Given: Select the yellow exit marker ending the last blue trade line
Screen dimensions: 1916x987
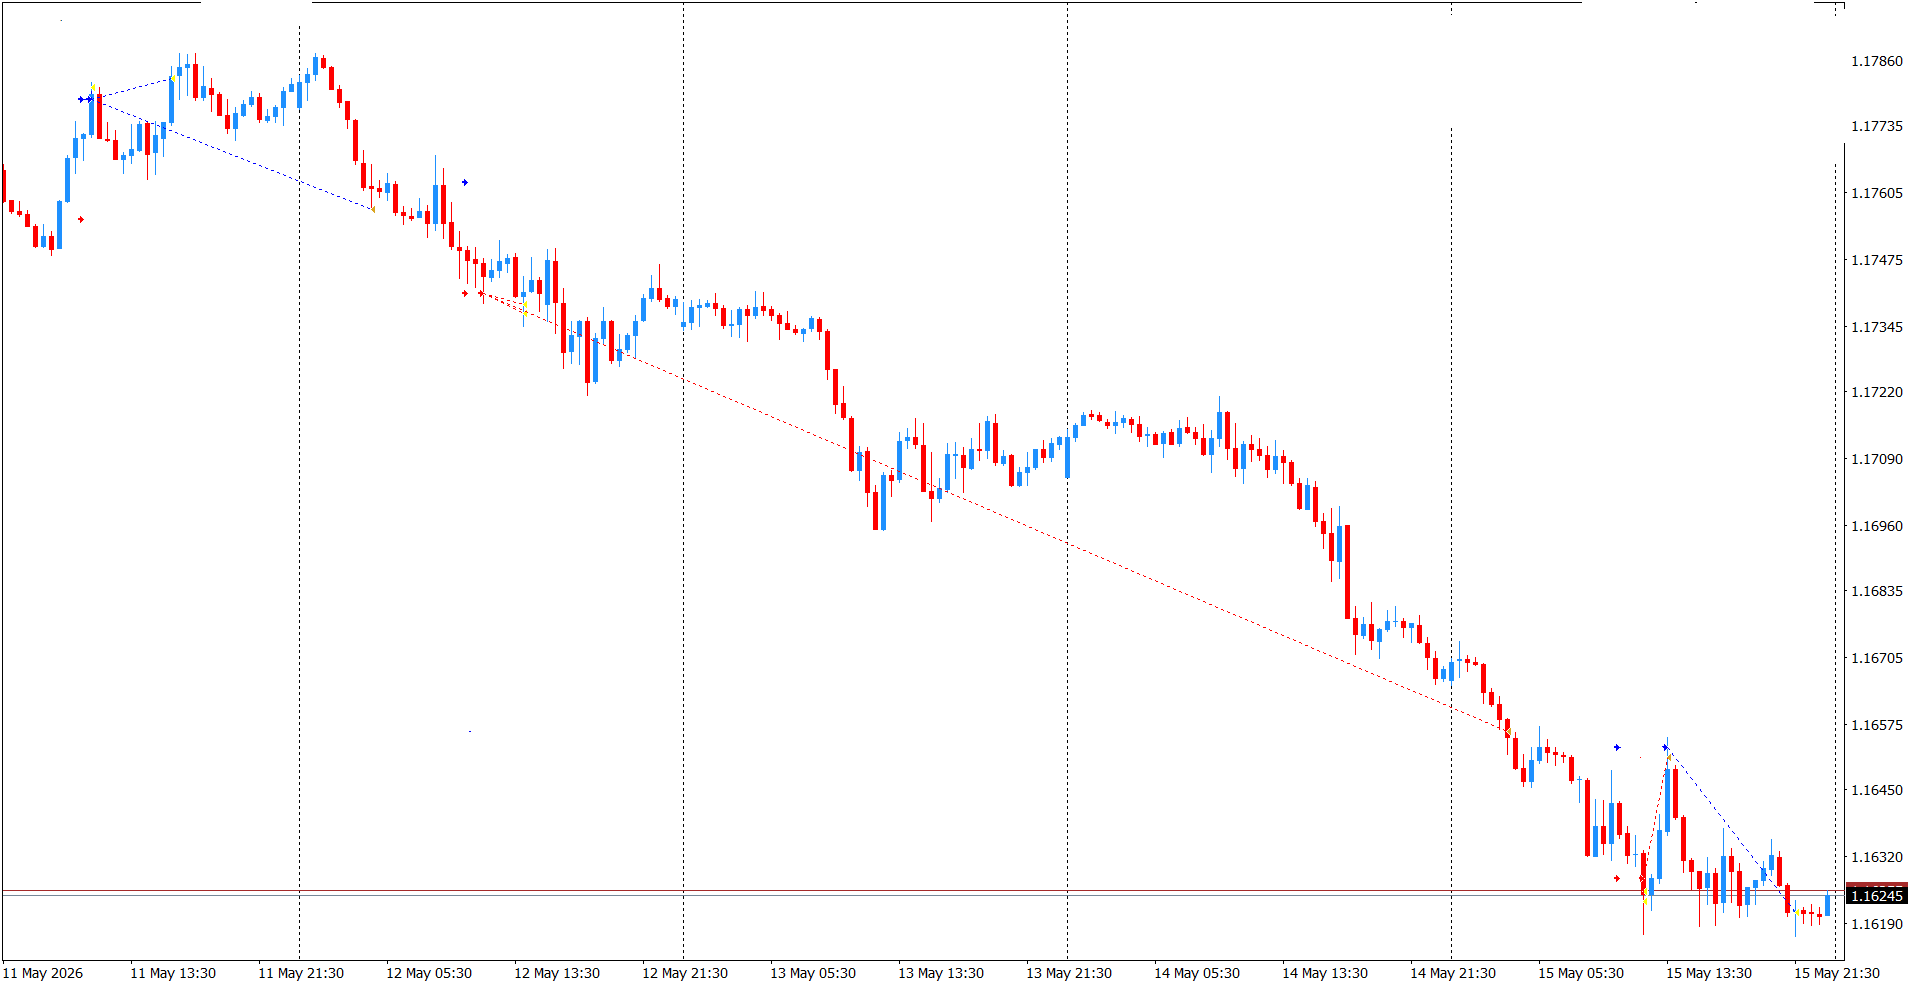Looking at the screenshot, I should (x=1796, y=912).
